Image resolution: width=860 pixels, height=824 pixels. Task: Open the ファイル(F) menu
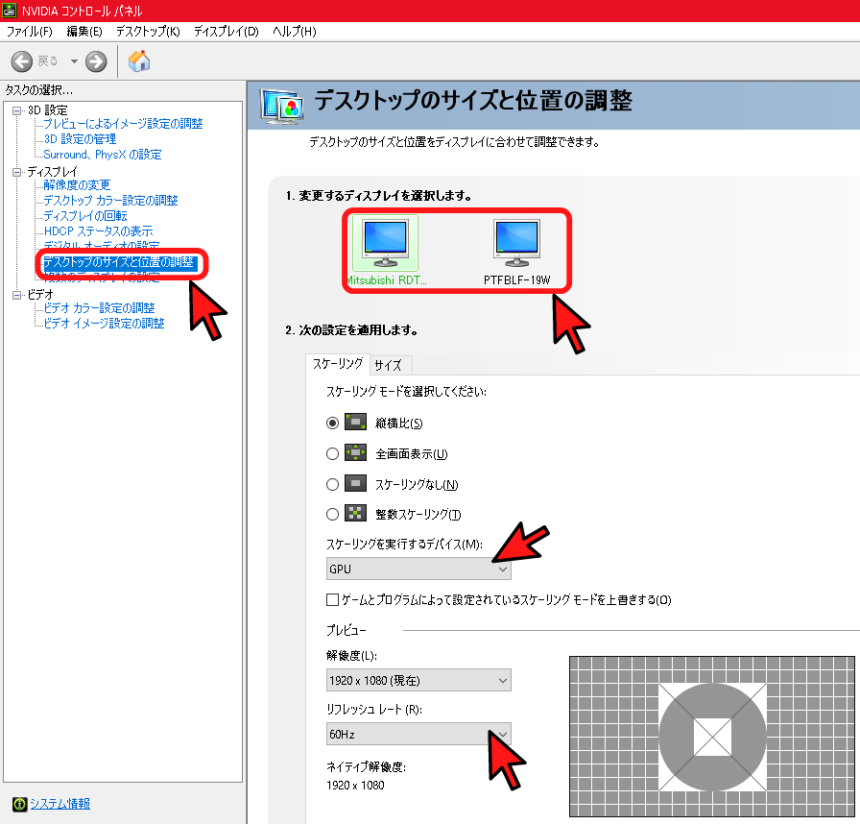pos(30,31)
